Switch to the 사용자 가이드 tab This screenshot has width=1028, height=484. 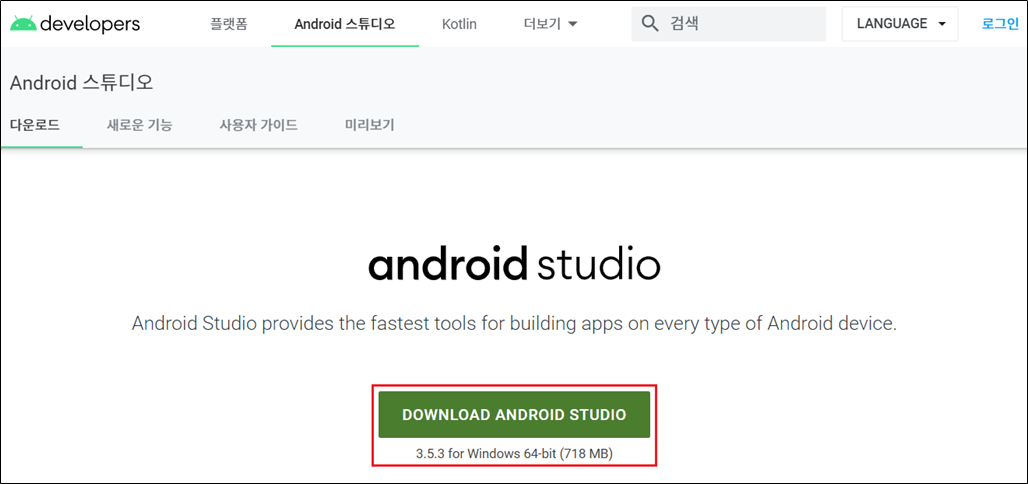258,125
